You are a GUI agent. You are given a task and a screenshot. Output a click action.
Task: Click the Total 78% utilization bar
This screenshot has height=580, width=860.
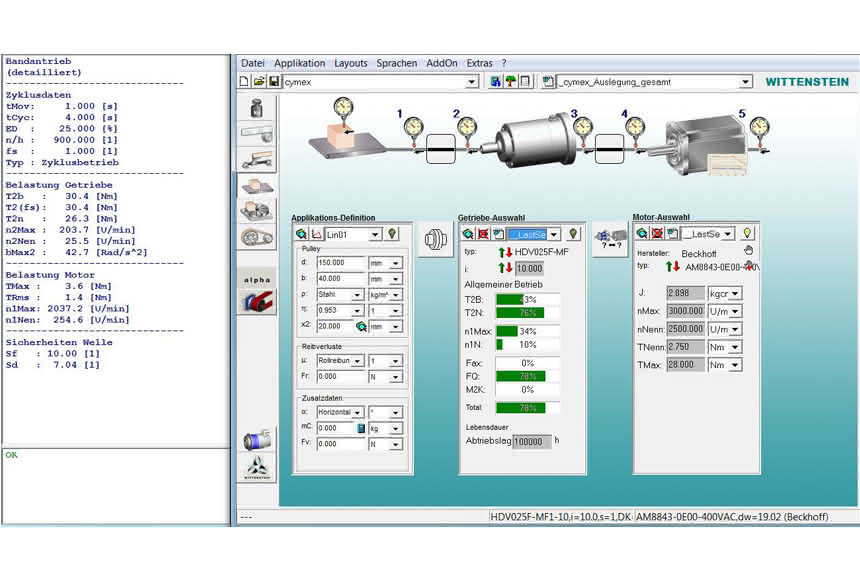point(528,408)
